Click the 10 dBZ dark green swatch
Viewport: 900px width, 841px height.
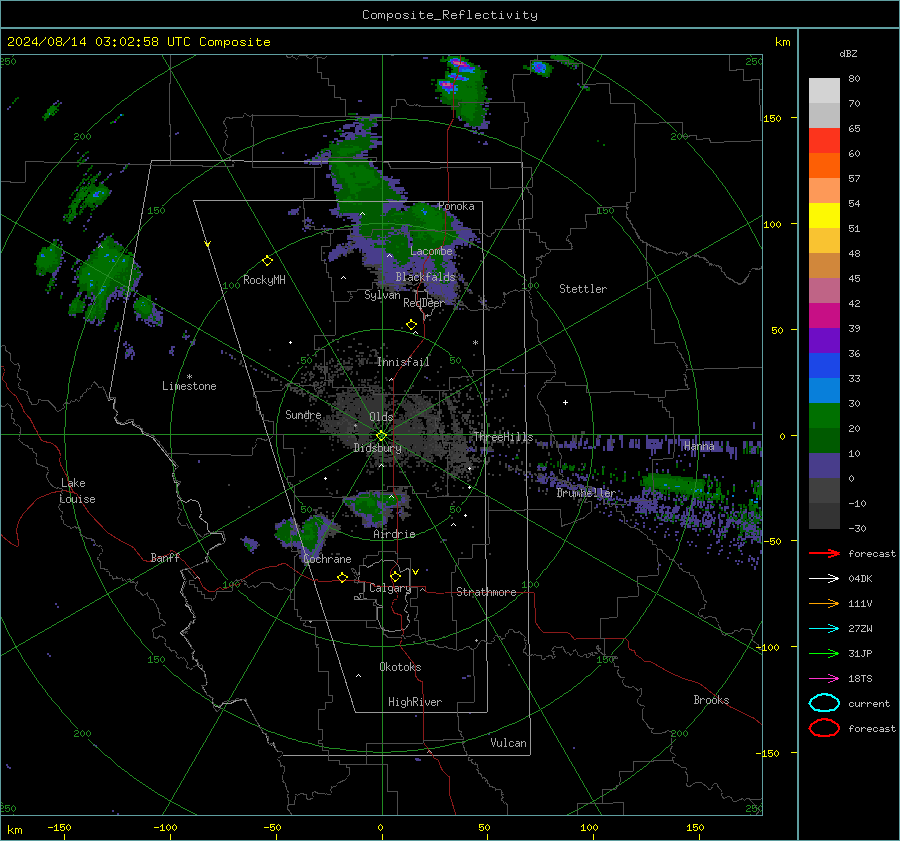click(x=824, y=440)
